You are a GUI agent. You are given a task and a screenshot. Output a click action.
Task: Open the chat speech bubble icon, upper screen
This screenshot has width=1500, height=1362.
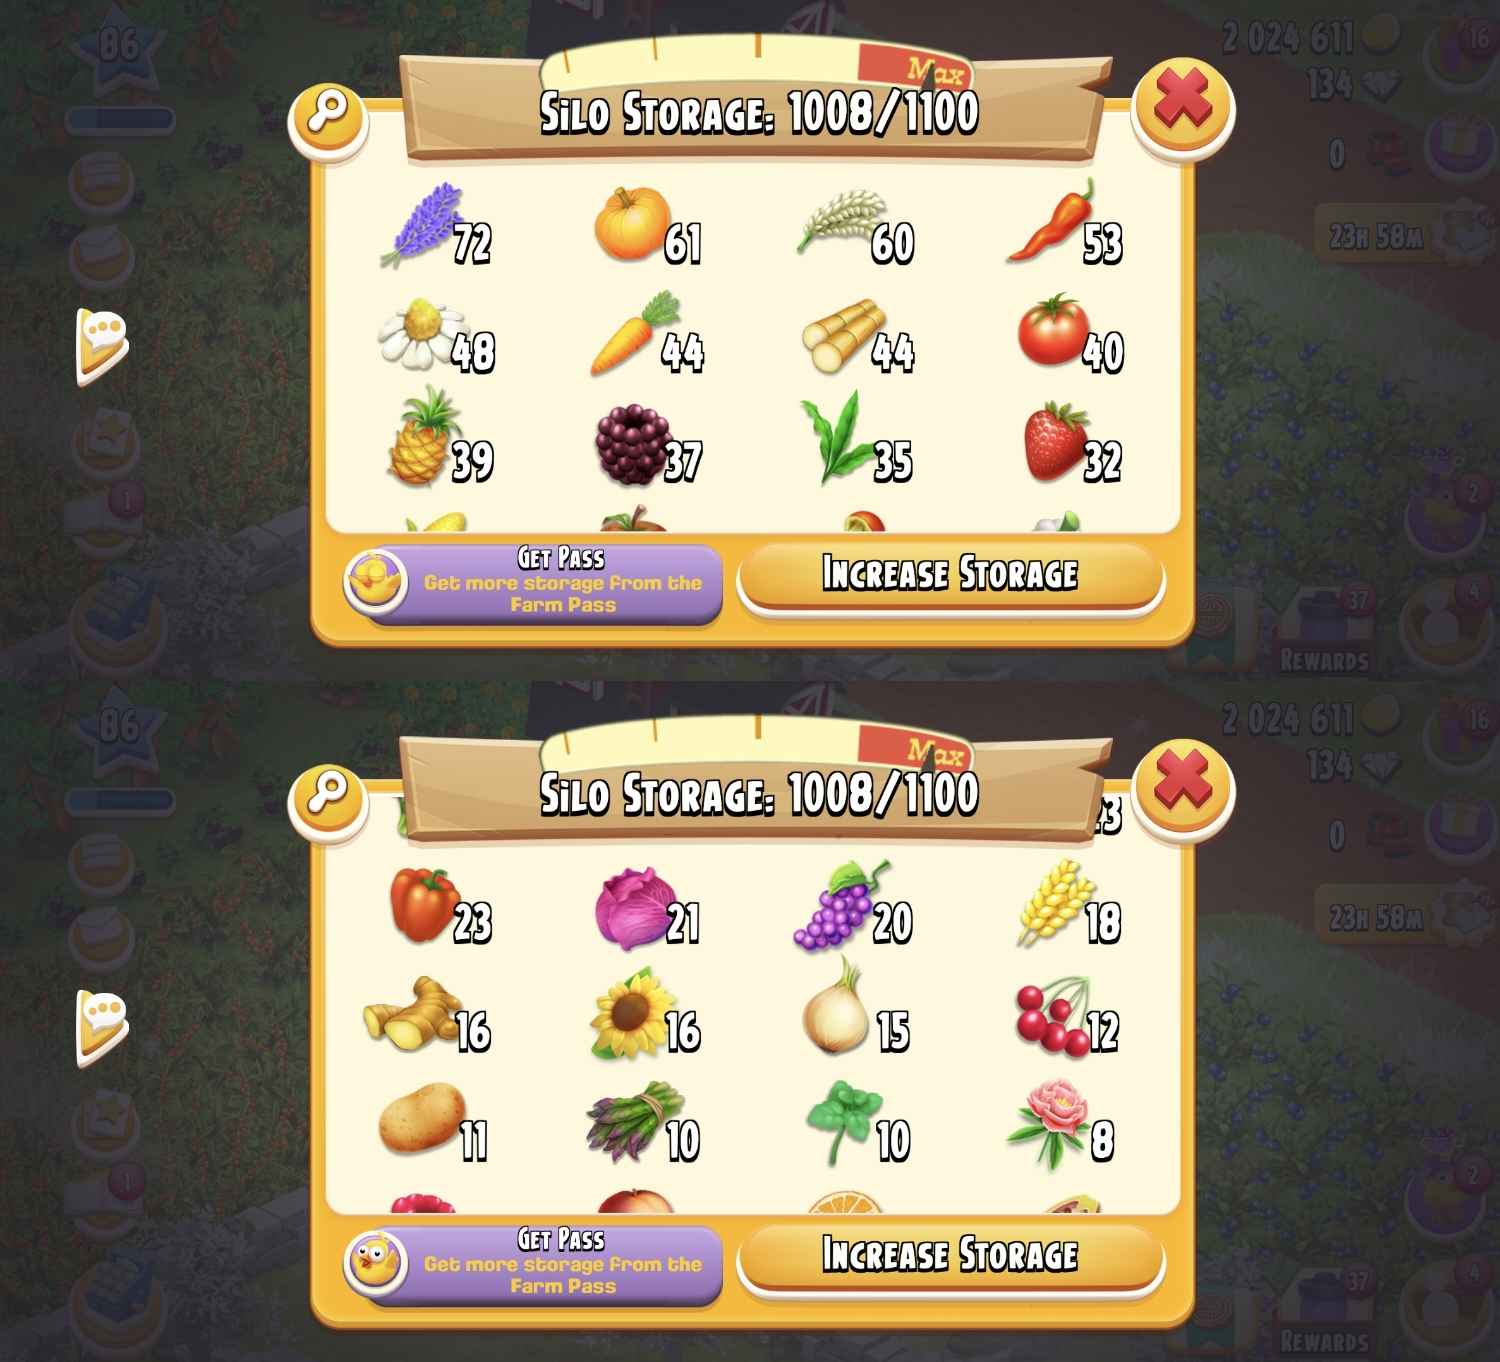click(103, 344)
